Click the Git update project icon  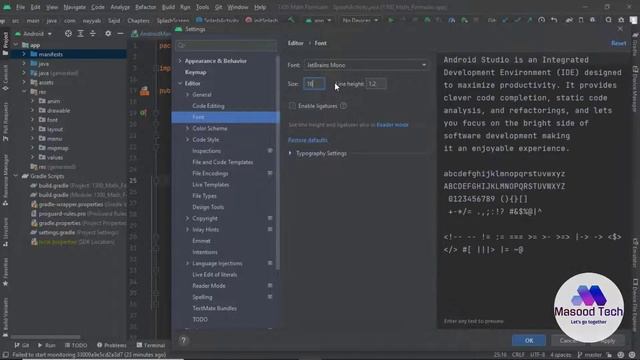[505, 20]
